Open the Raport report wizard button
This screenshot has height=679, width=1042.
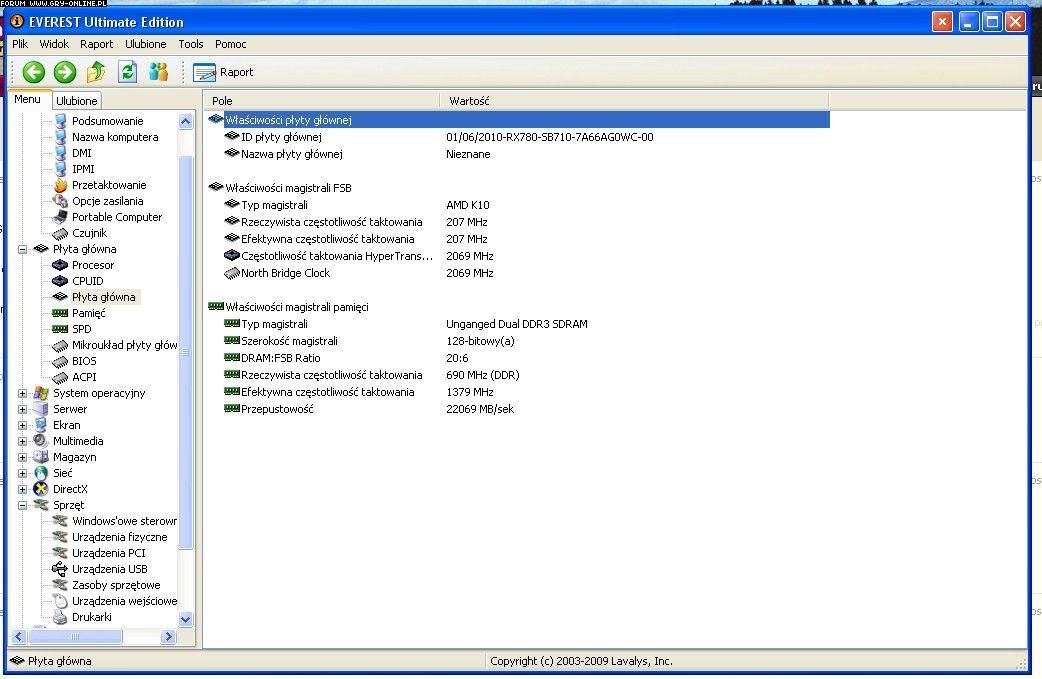click(x=223, y=72)
